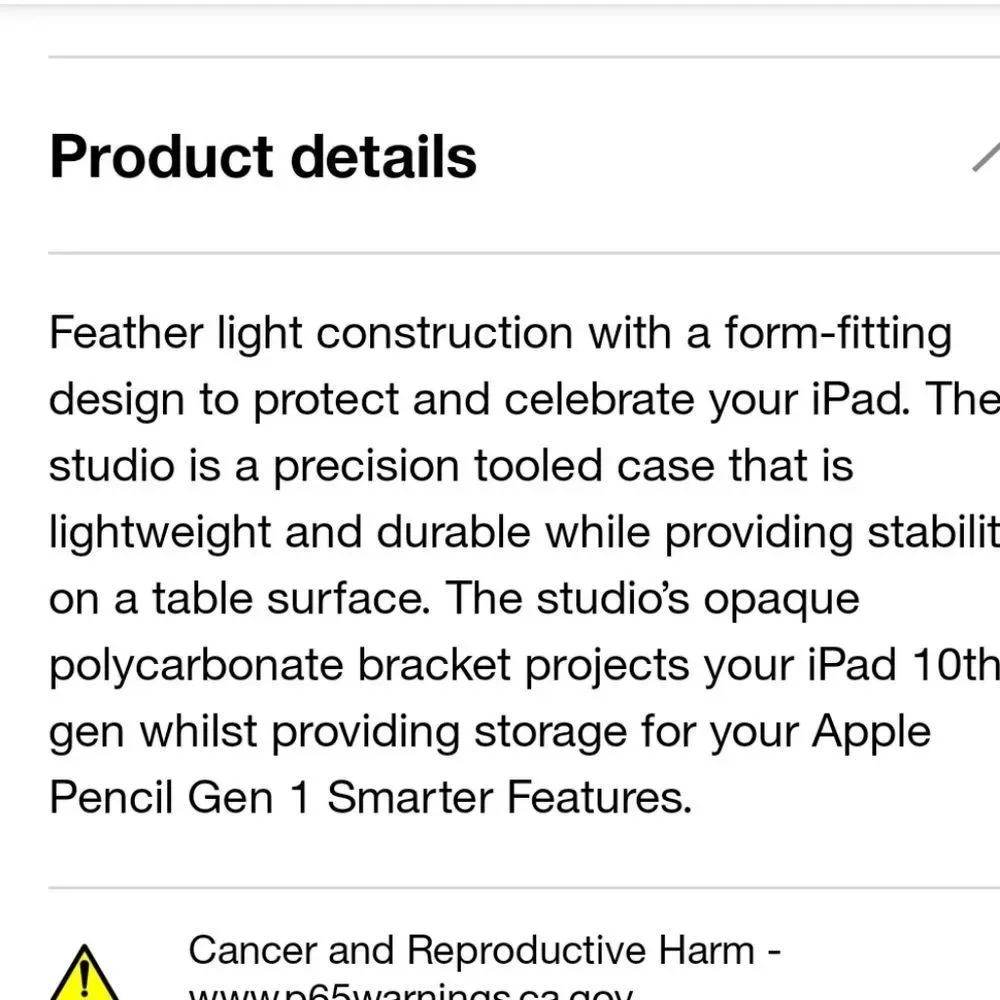Click the words 'Apple' in the description

click(x=871, y=732)
